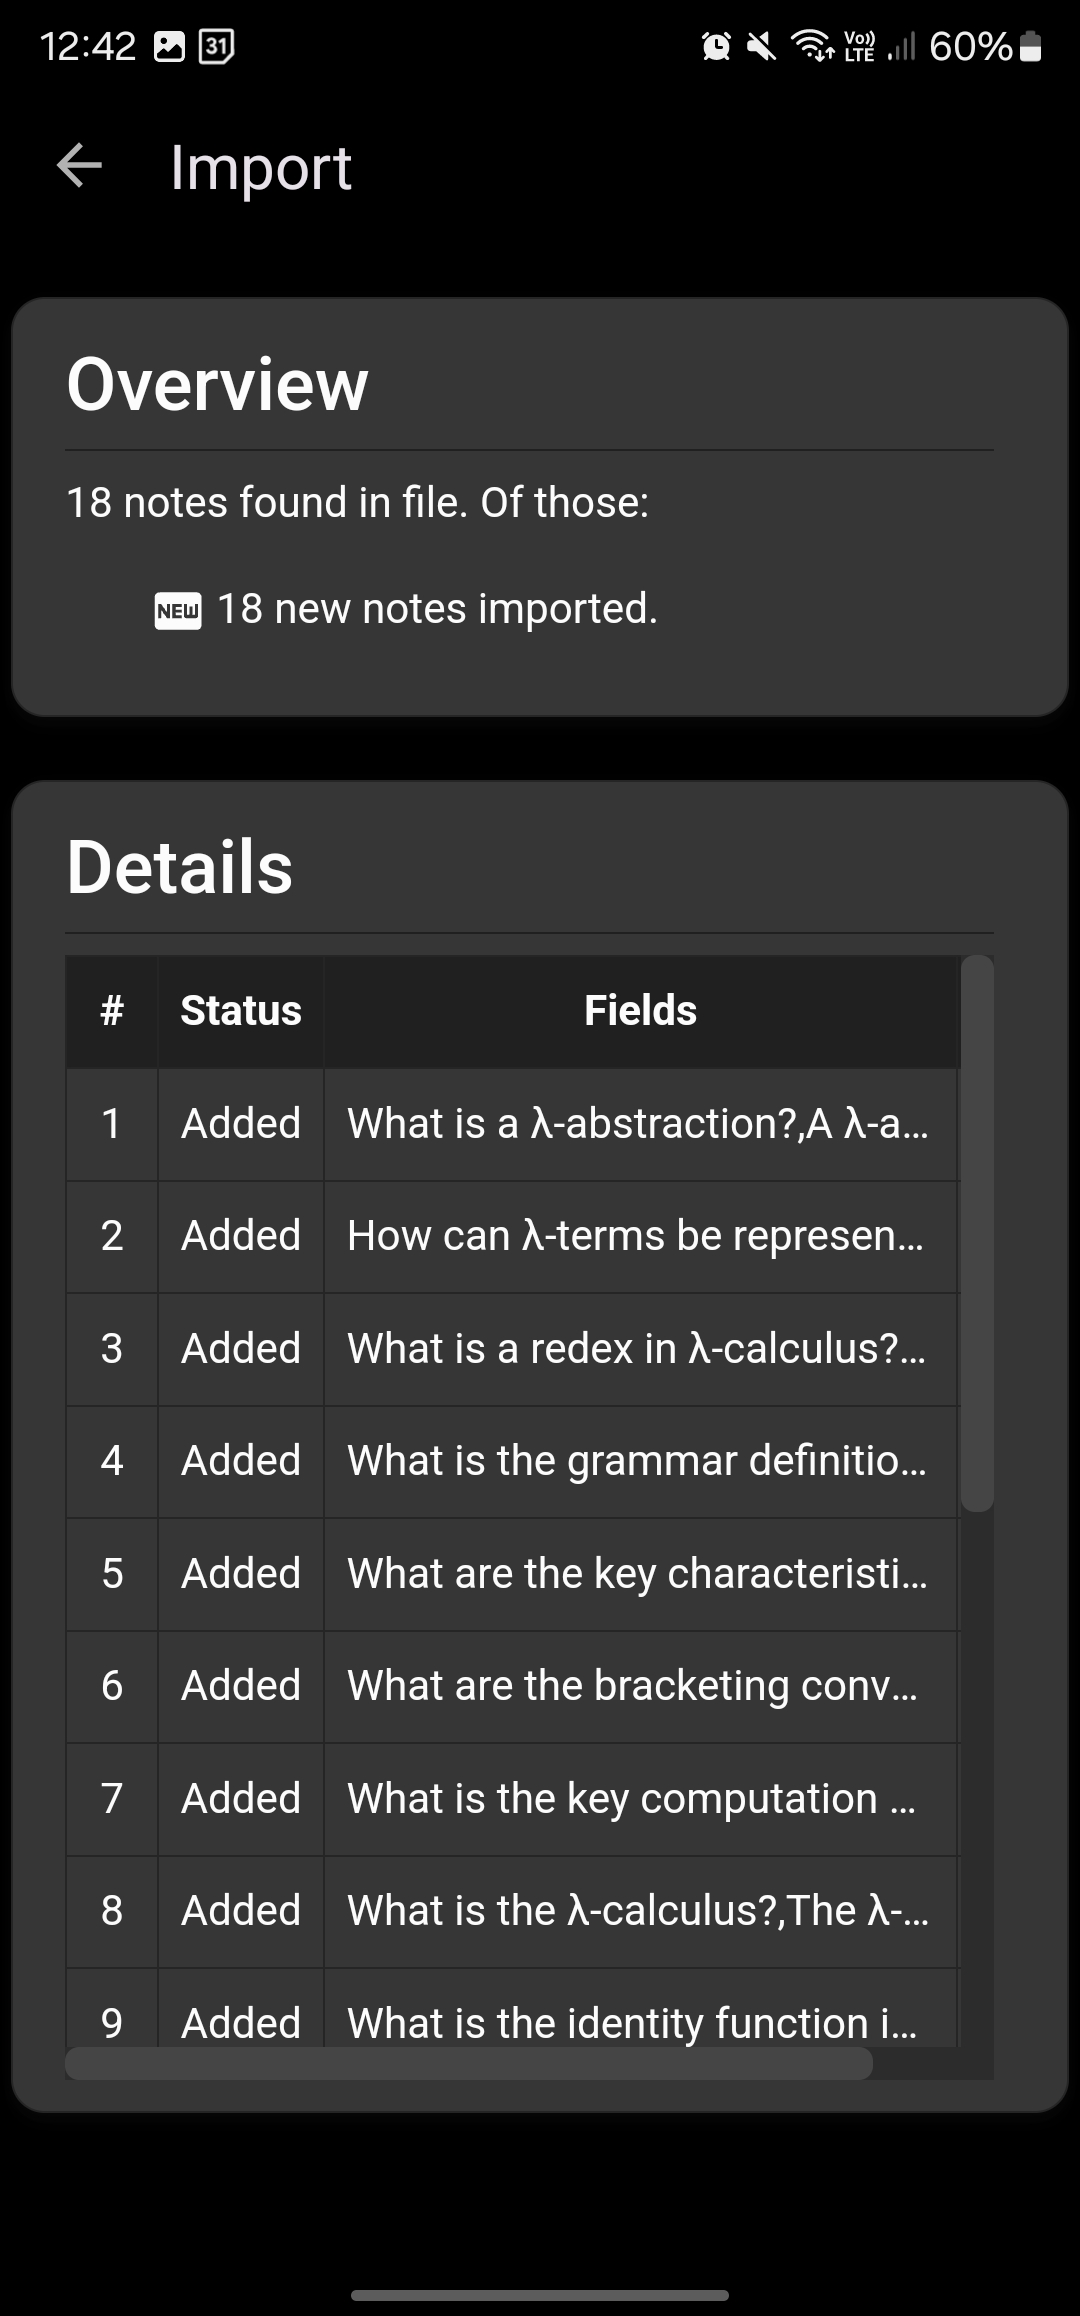Tap 'Added' status in row 7
This screenshot has width=1080, height=2316.
[x=241, y=1799]
